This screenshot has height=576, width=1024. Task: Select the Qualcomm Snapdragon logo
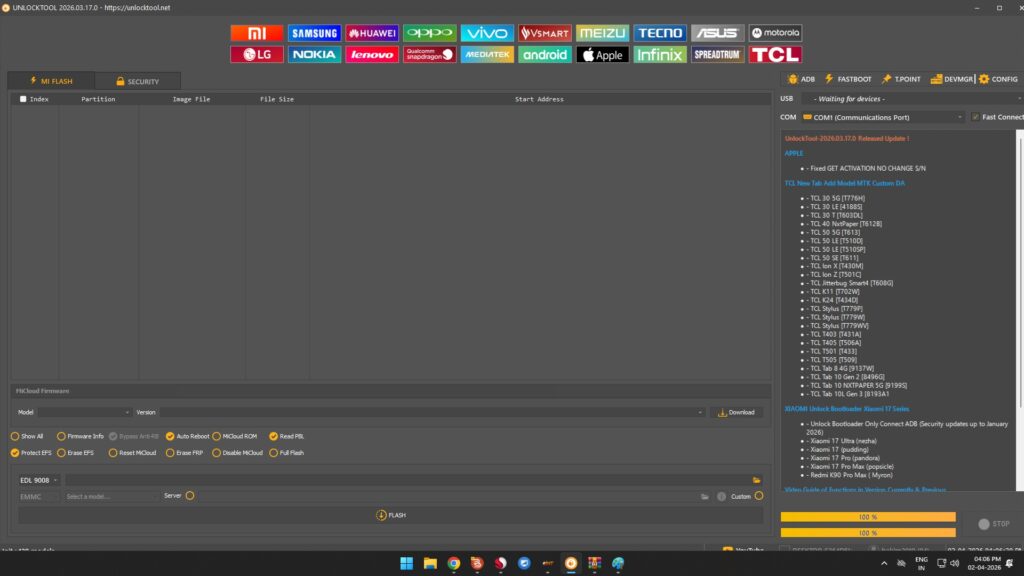pos(429,54)
